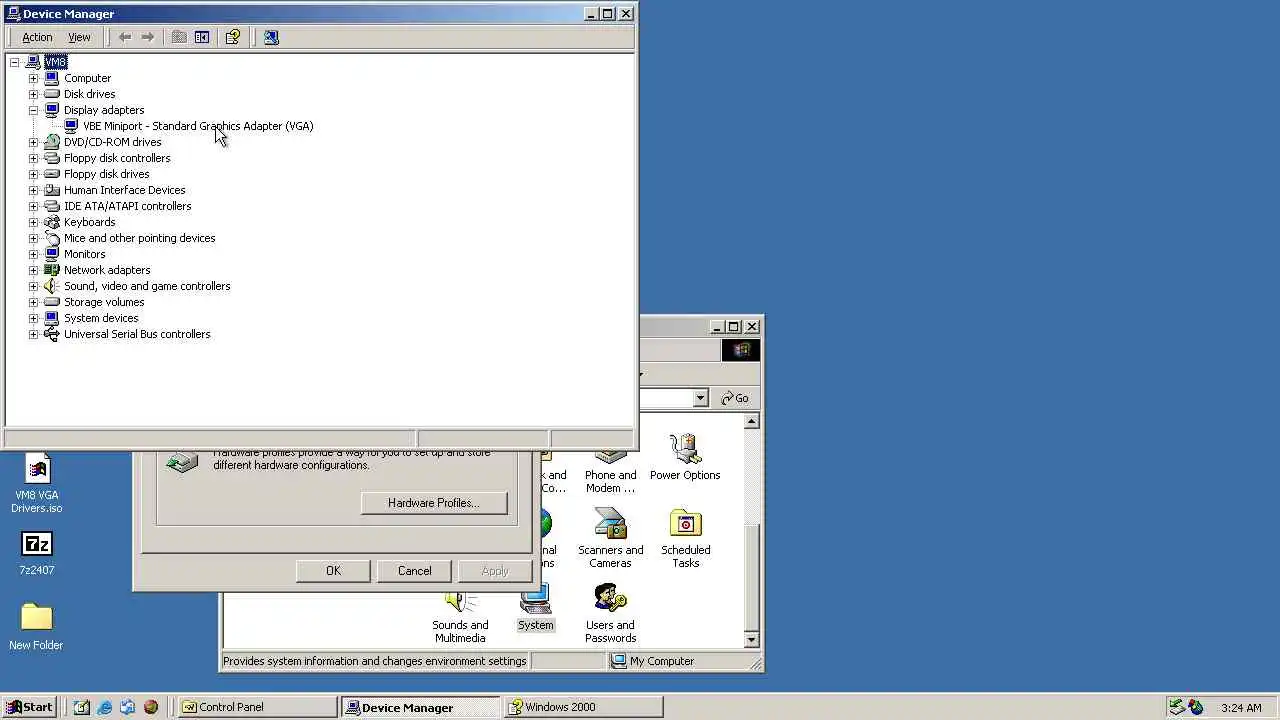Viewport: 1280px width, 720px height.
Task: Select the Monitors category icon
Action: coord(52,254)
